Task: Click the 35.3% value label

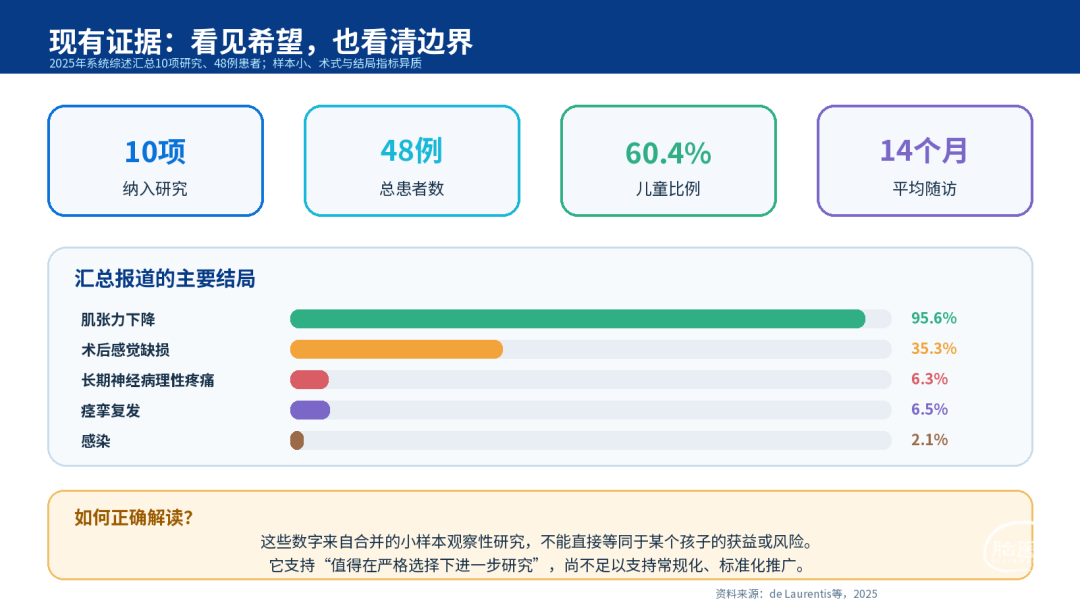Action: coord(933,348)
